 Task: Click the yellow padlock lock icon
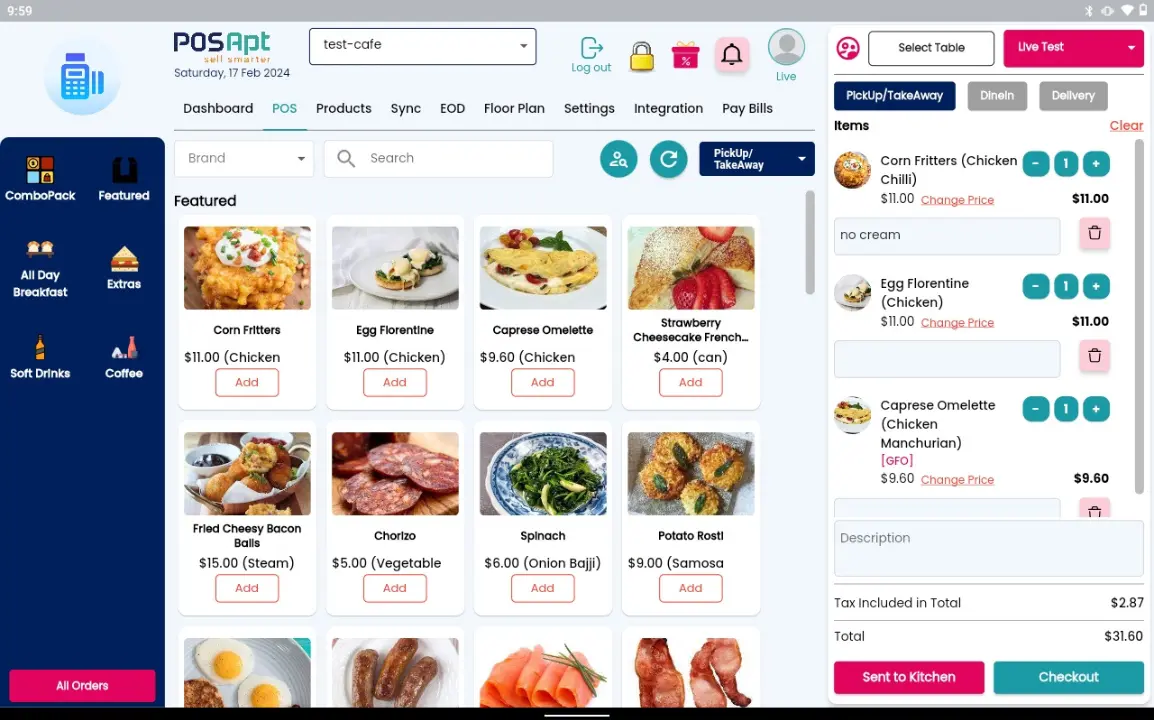tap(641, 56)
